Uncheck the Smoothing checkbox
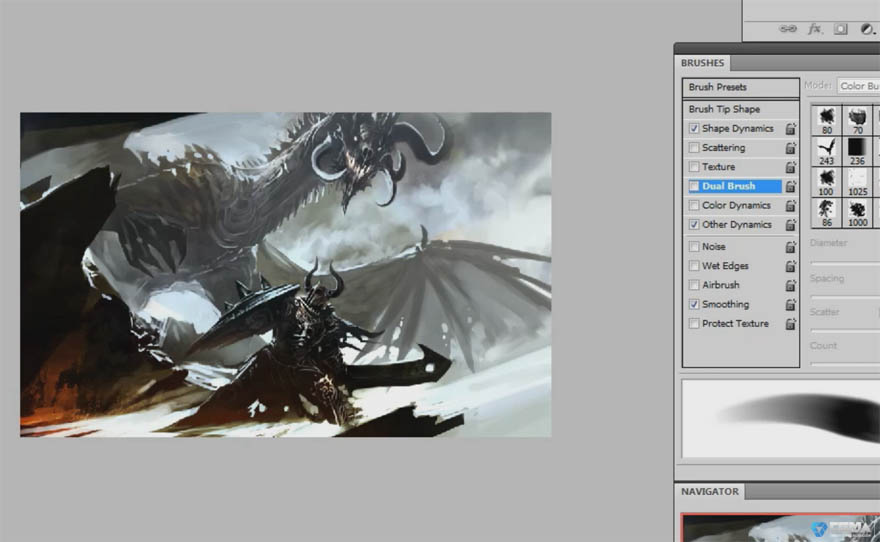 [694, 304]
